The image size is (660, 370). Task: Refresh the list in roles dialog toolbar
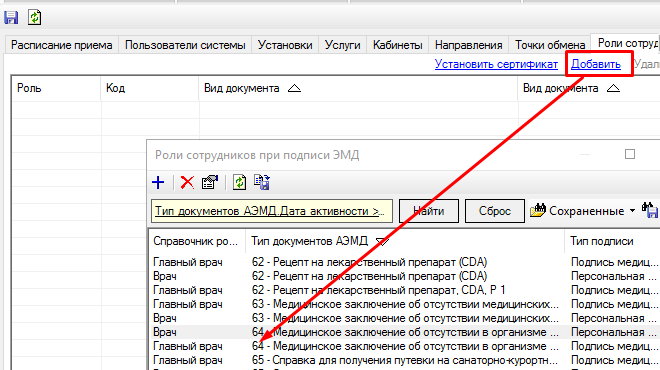coord(240,182)
